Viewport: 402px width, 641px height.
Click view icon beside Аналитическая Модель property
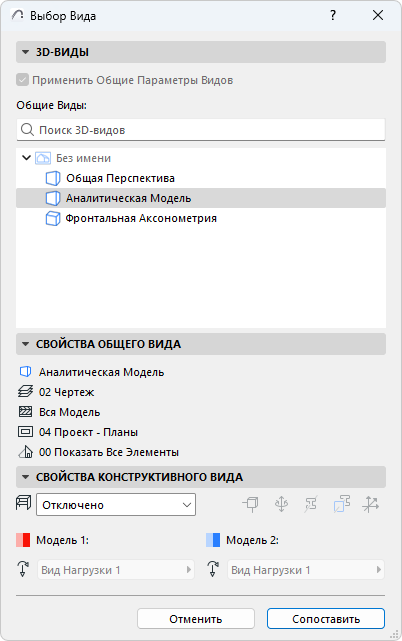[x=25, y=372]
